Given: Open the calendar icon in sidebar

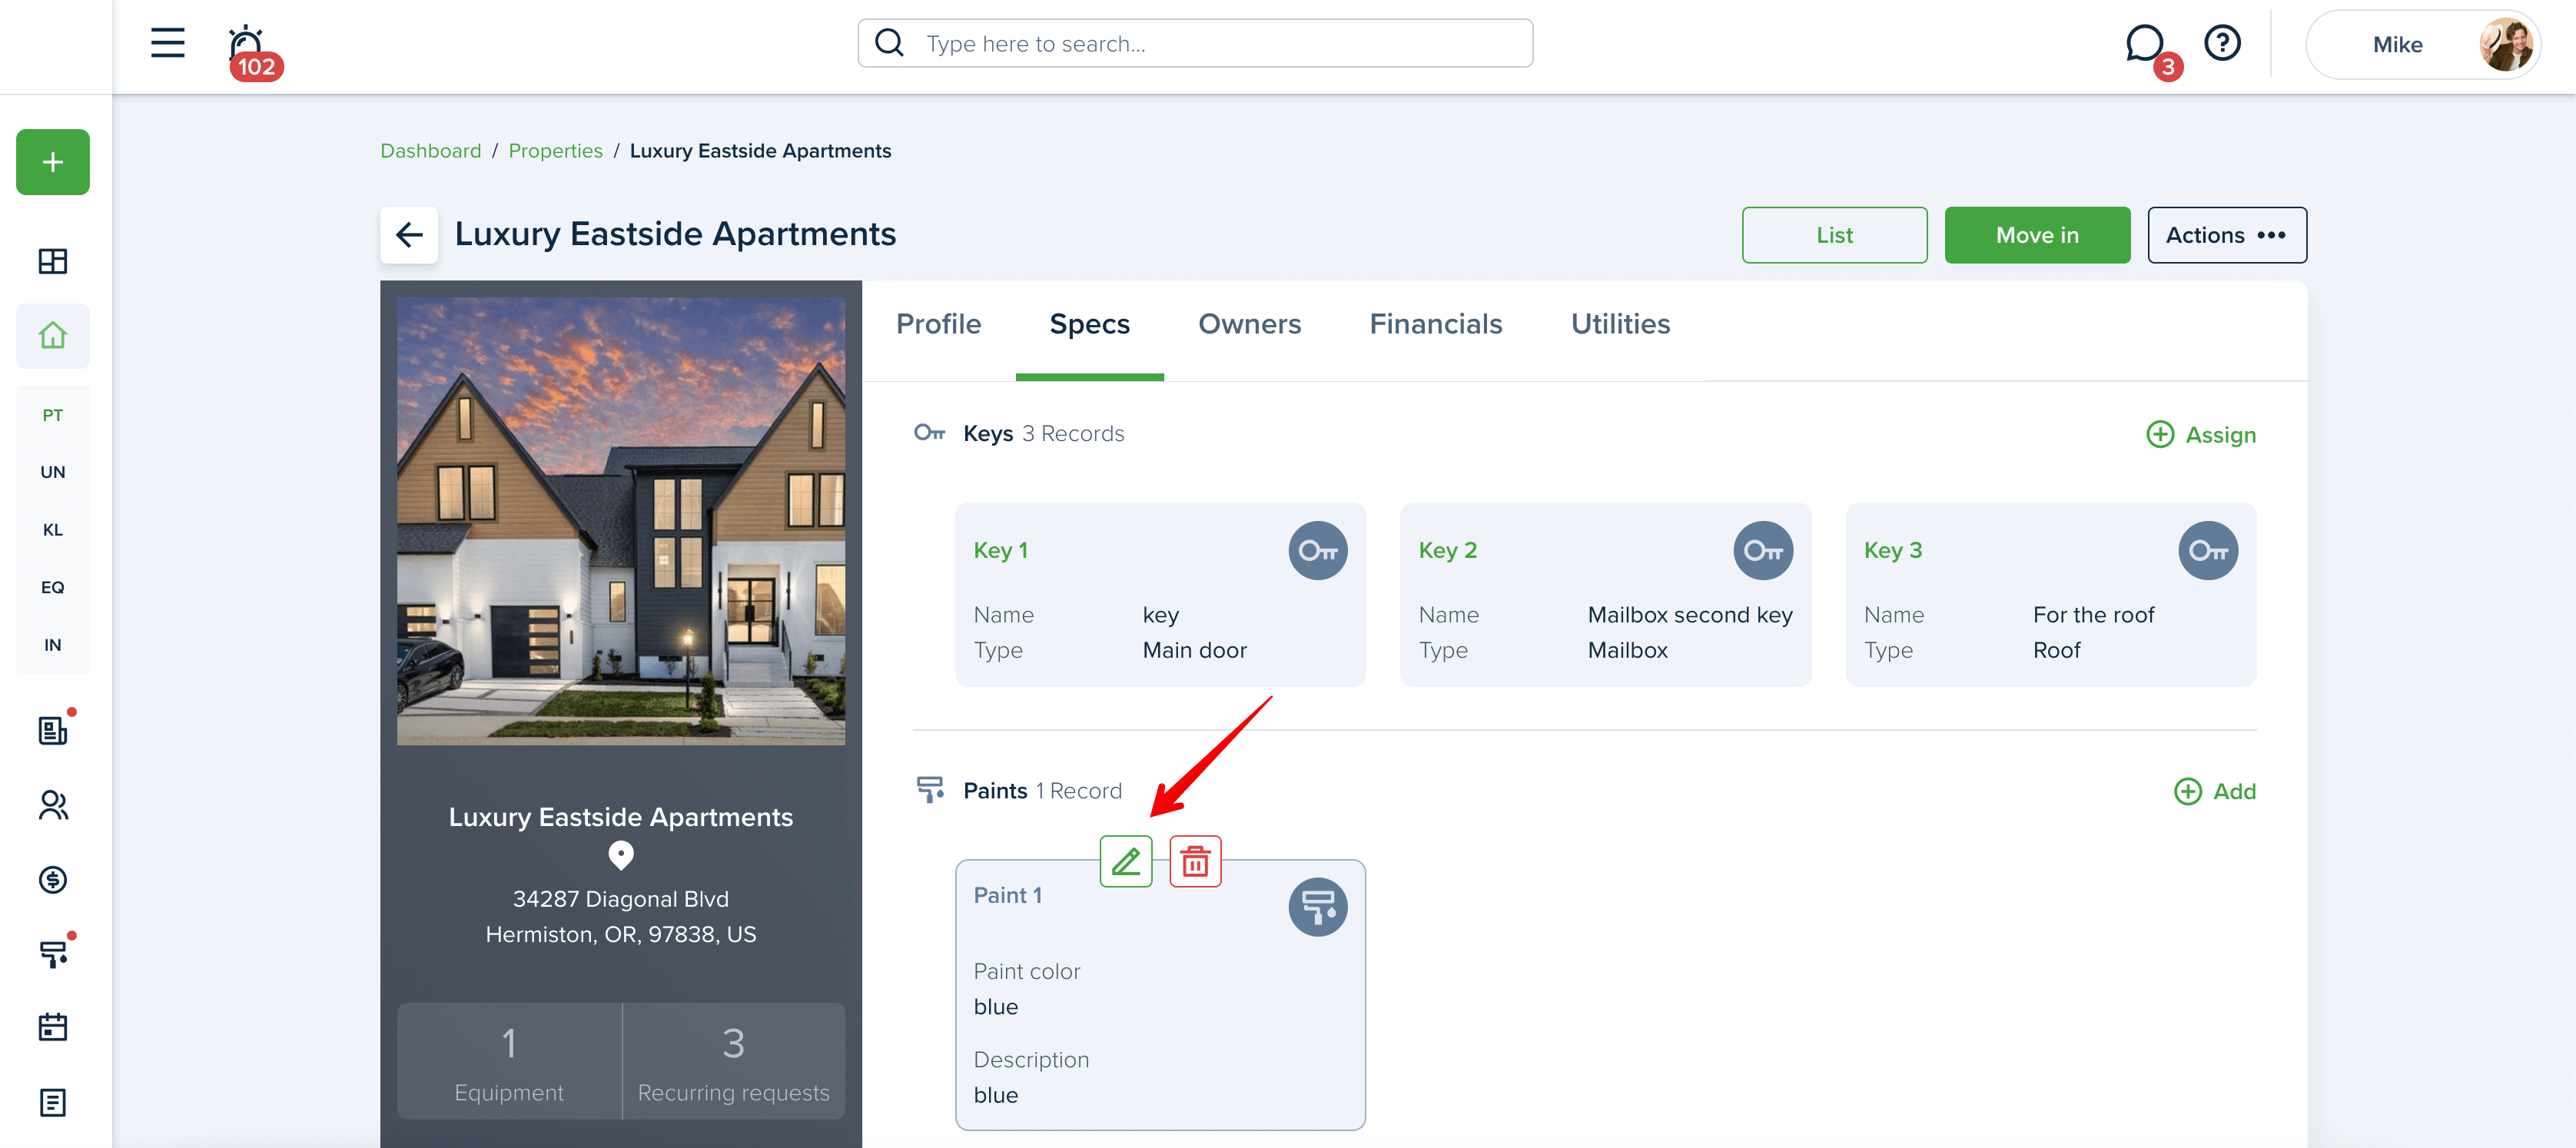Looking at the screenshot, I should (x=53, y=1027).
